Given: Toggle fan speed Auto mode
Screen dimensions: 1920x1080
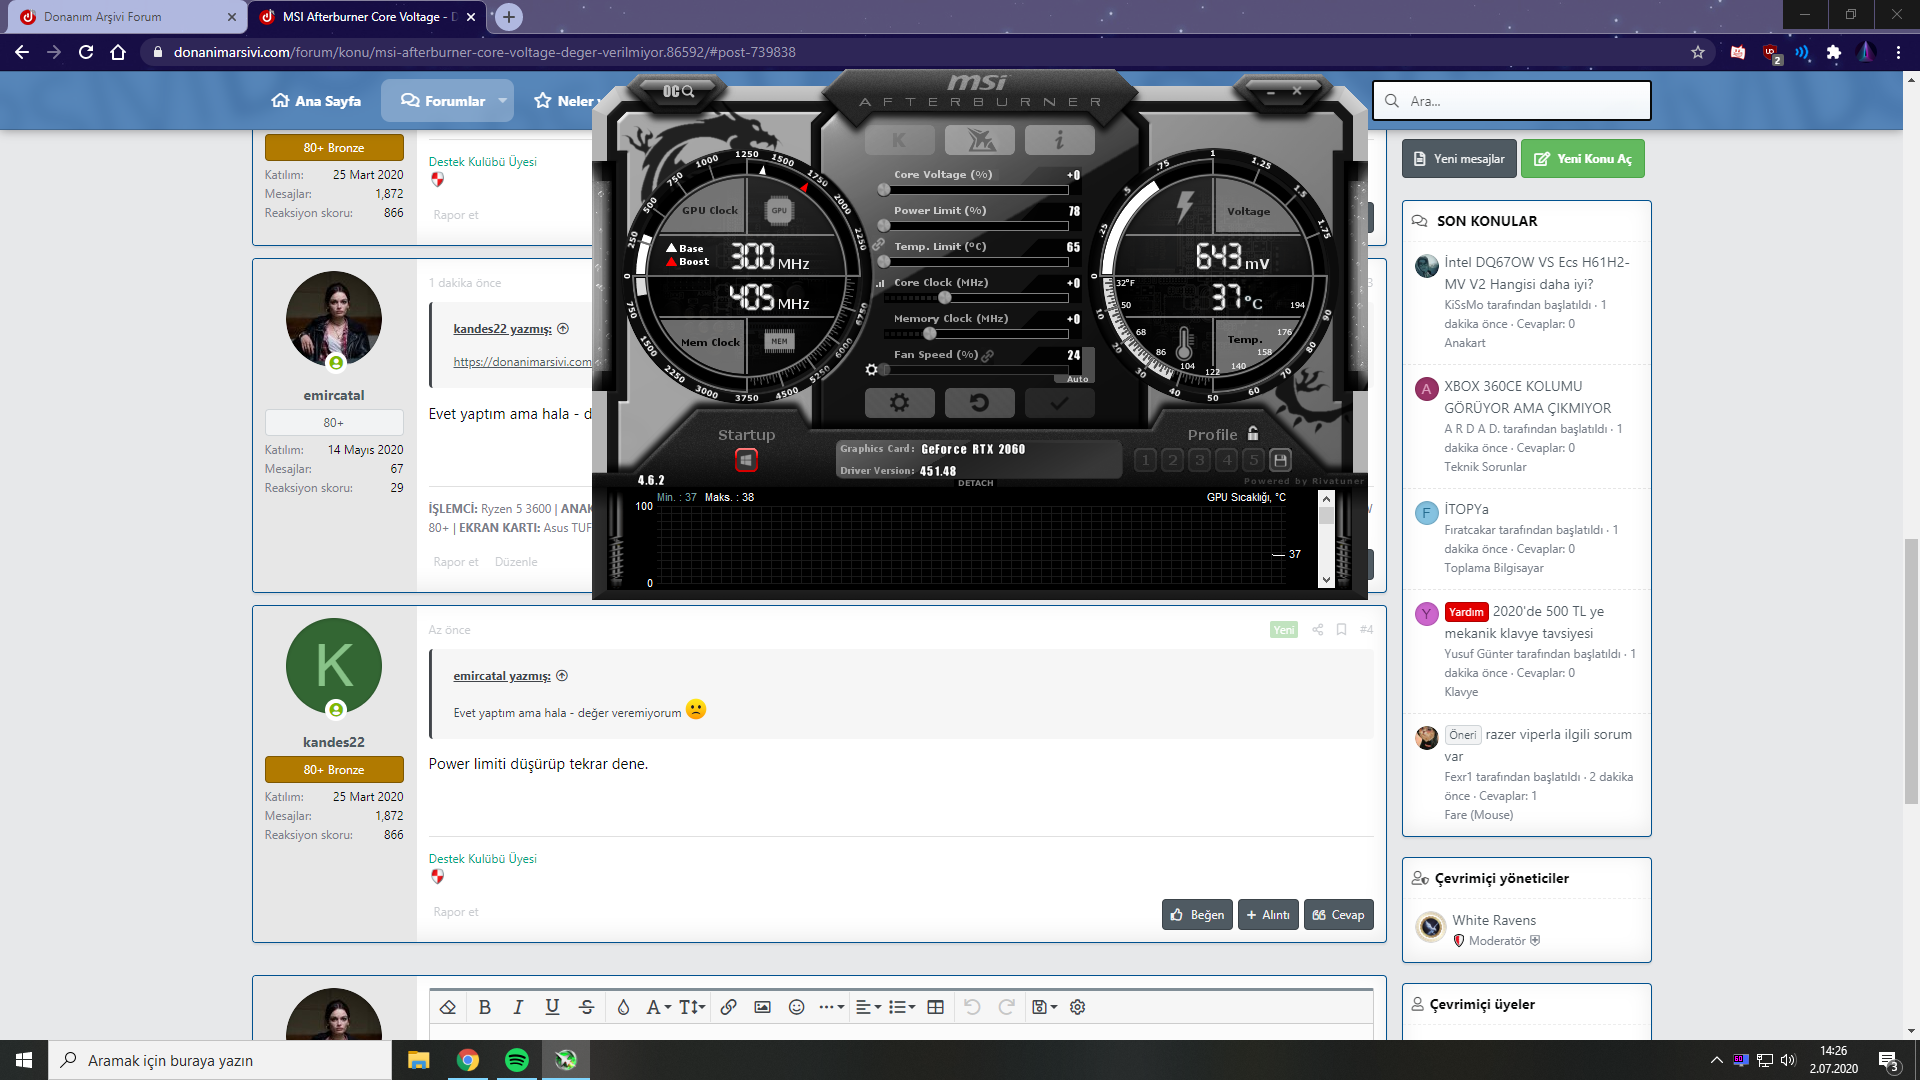Looking at the screenshot, I should click(1077, 379).
